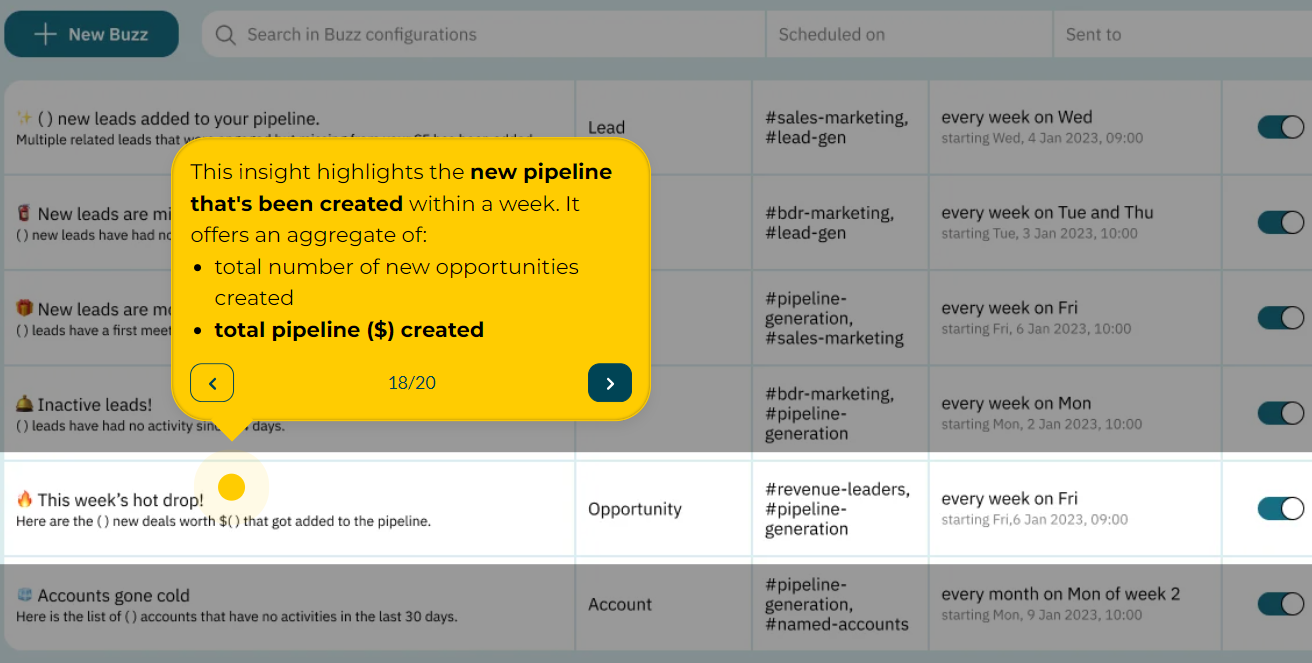Open the This week's hot drop row title
Image resolution: width=1312 pixels, height=663 pixels.
[x=120, y=499]
